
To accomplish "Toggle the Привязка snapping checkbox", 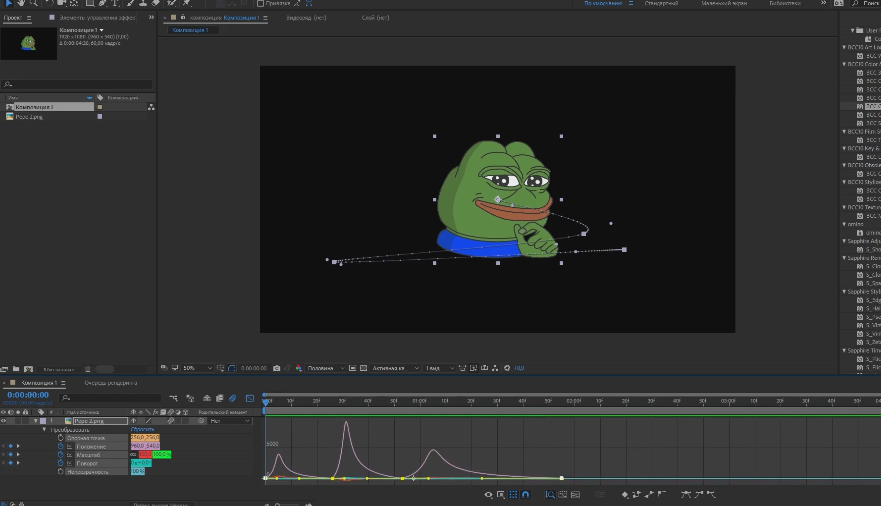I will pyautogui.click(x=260, y=3).
